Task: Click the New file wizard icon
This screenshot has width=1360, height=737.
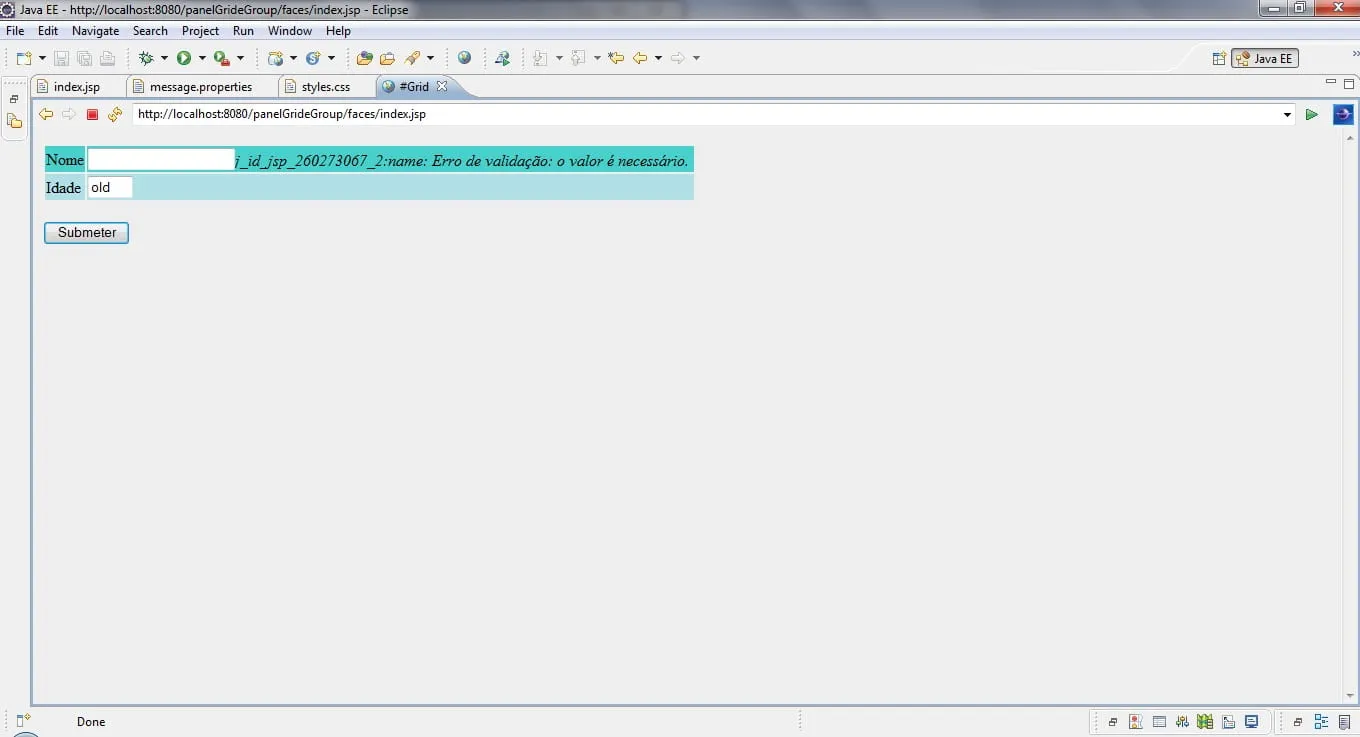Action: [x=24, y=58]
